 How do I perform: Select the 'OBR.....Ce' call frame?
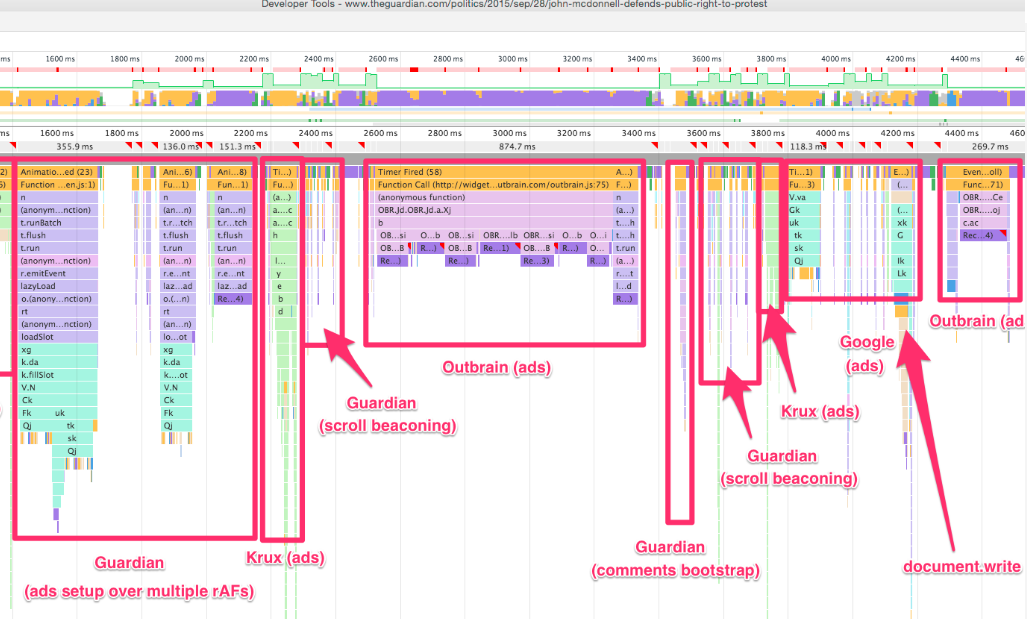(983, 197)
